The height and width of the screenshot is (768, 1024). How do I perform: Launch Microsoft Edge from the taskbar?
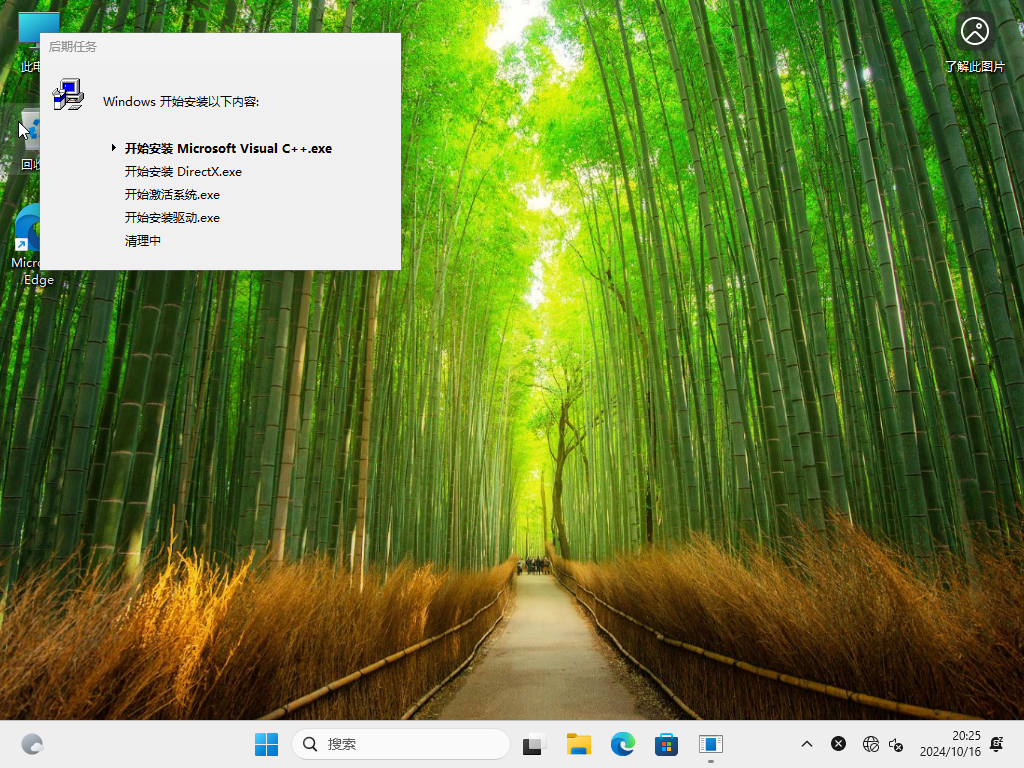click(x=622, y=744)
